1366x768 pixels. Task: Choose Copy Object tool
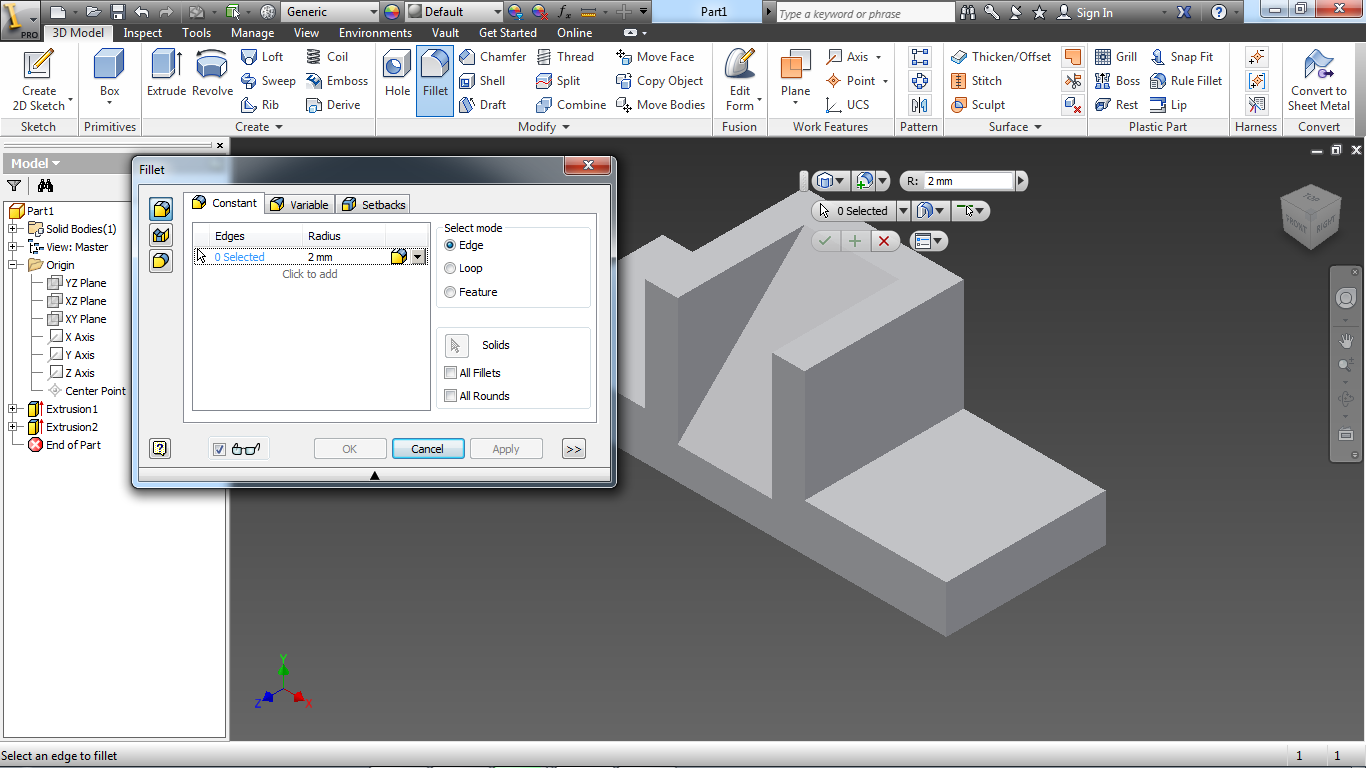pos(659,81)
